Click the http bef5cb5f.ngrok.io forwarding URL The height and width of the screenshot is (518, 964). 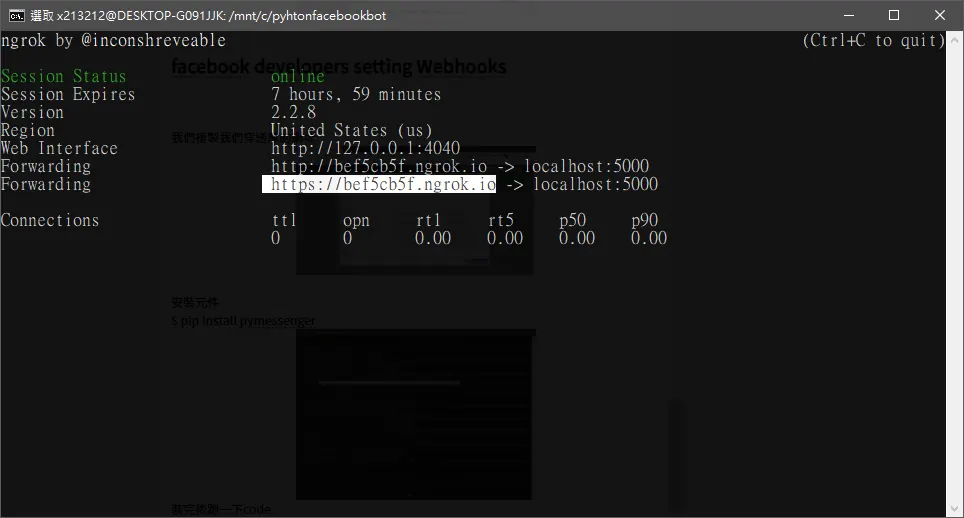point(379,166)
